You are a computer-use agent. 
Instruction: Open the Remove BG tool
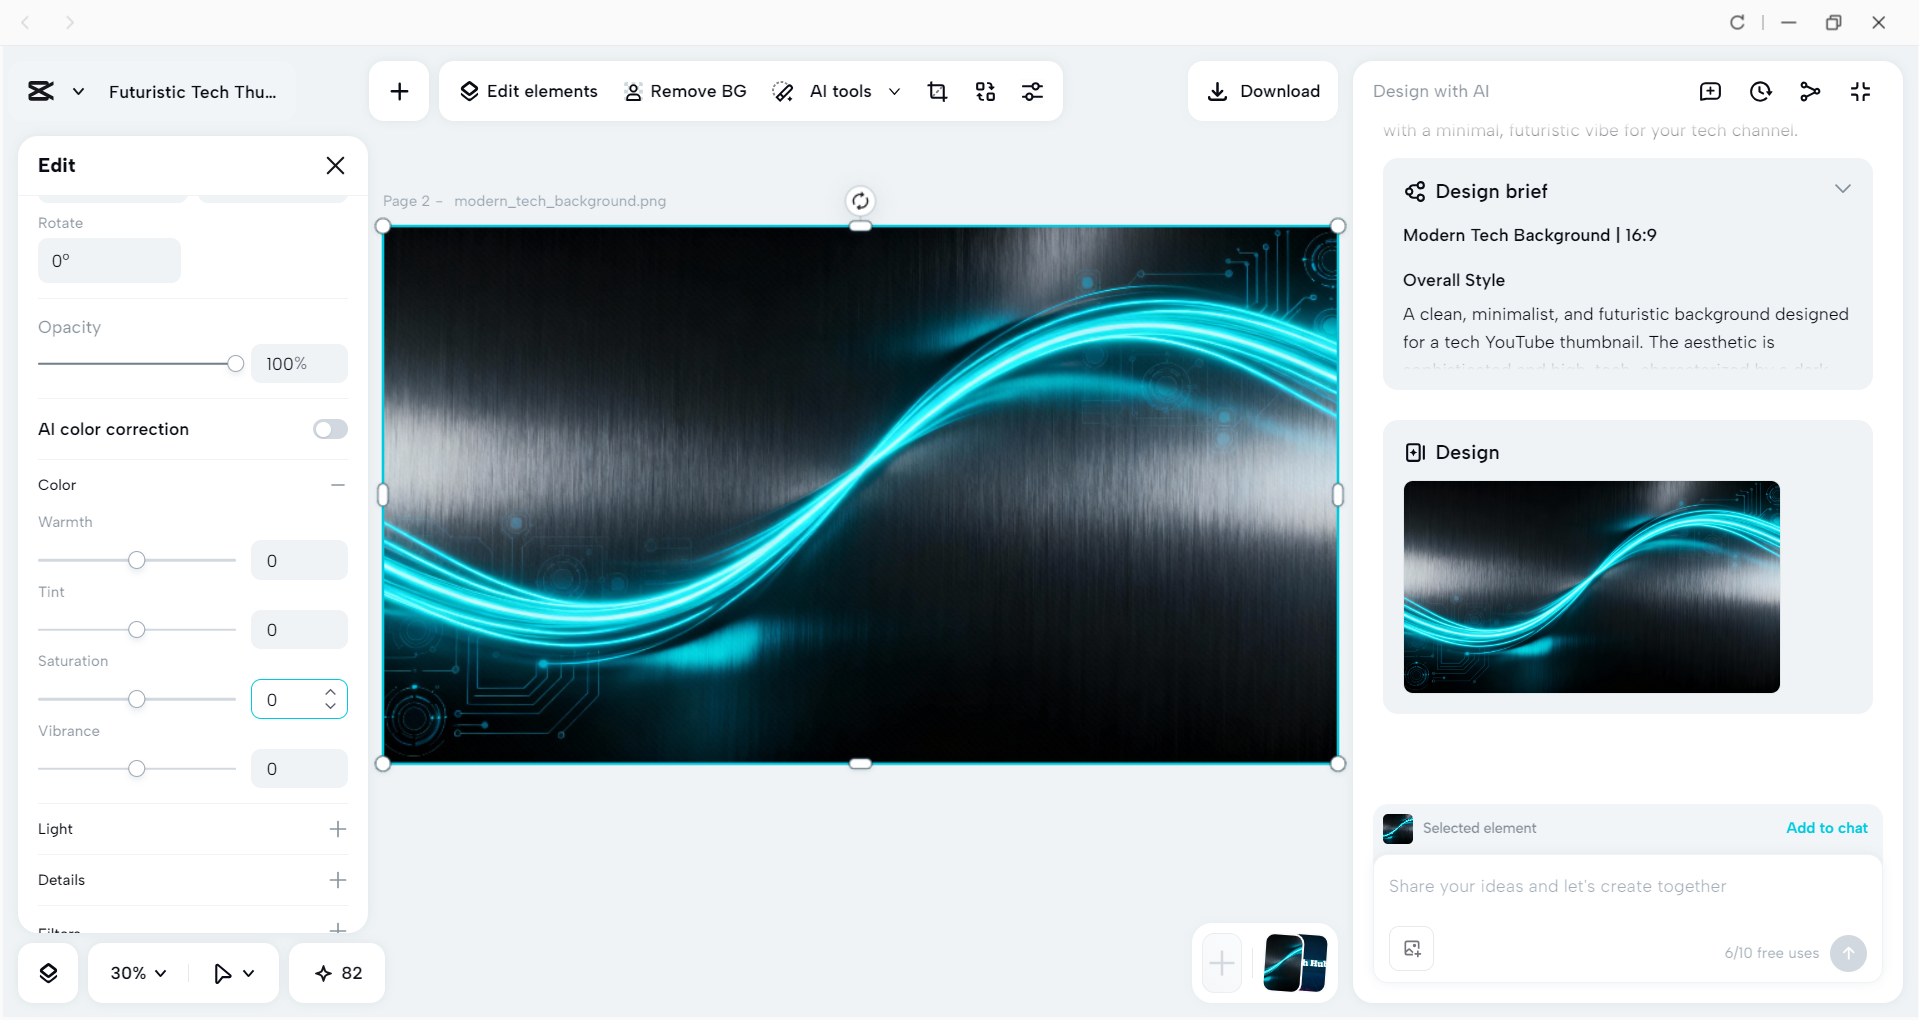pos(686,91)
